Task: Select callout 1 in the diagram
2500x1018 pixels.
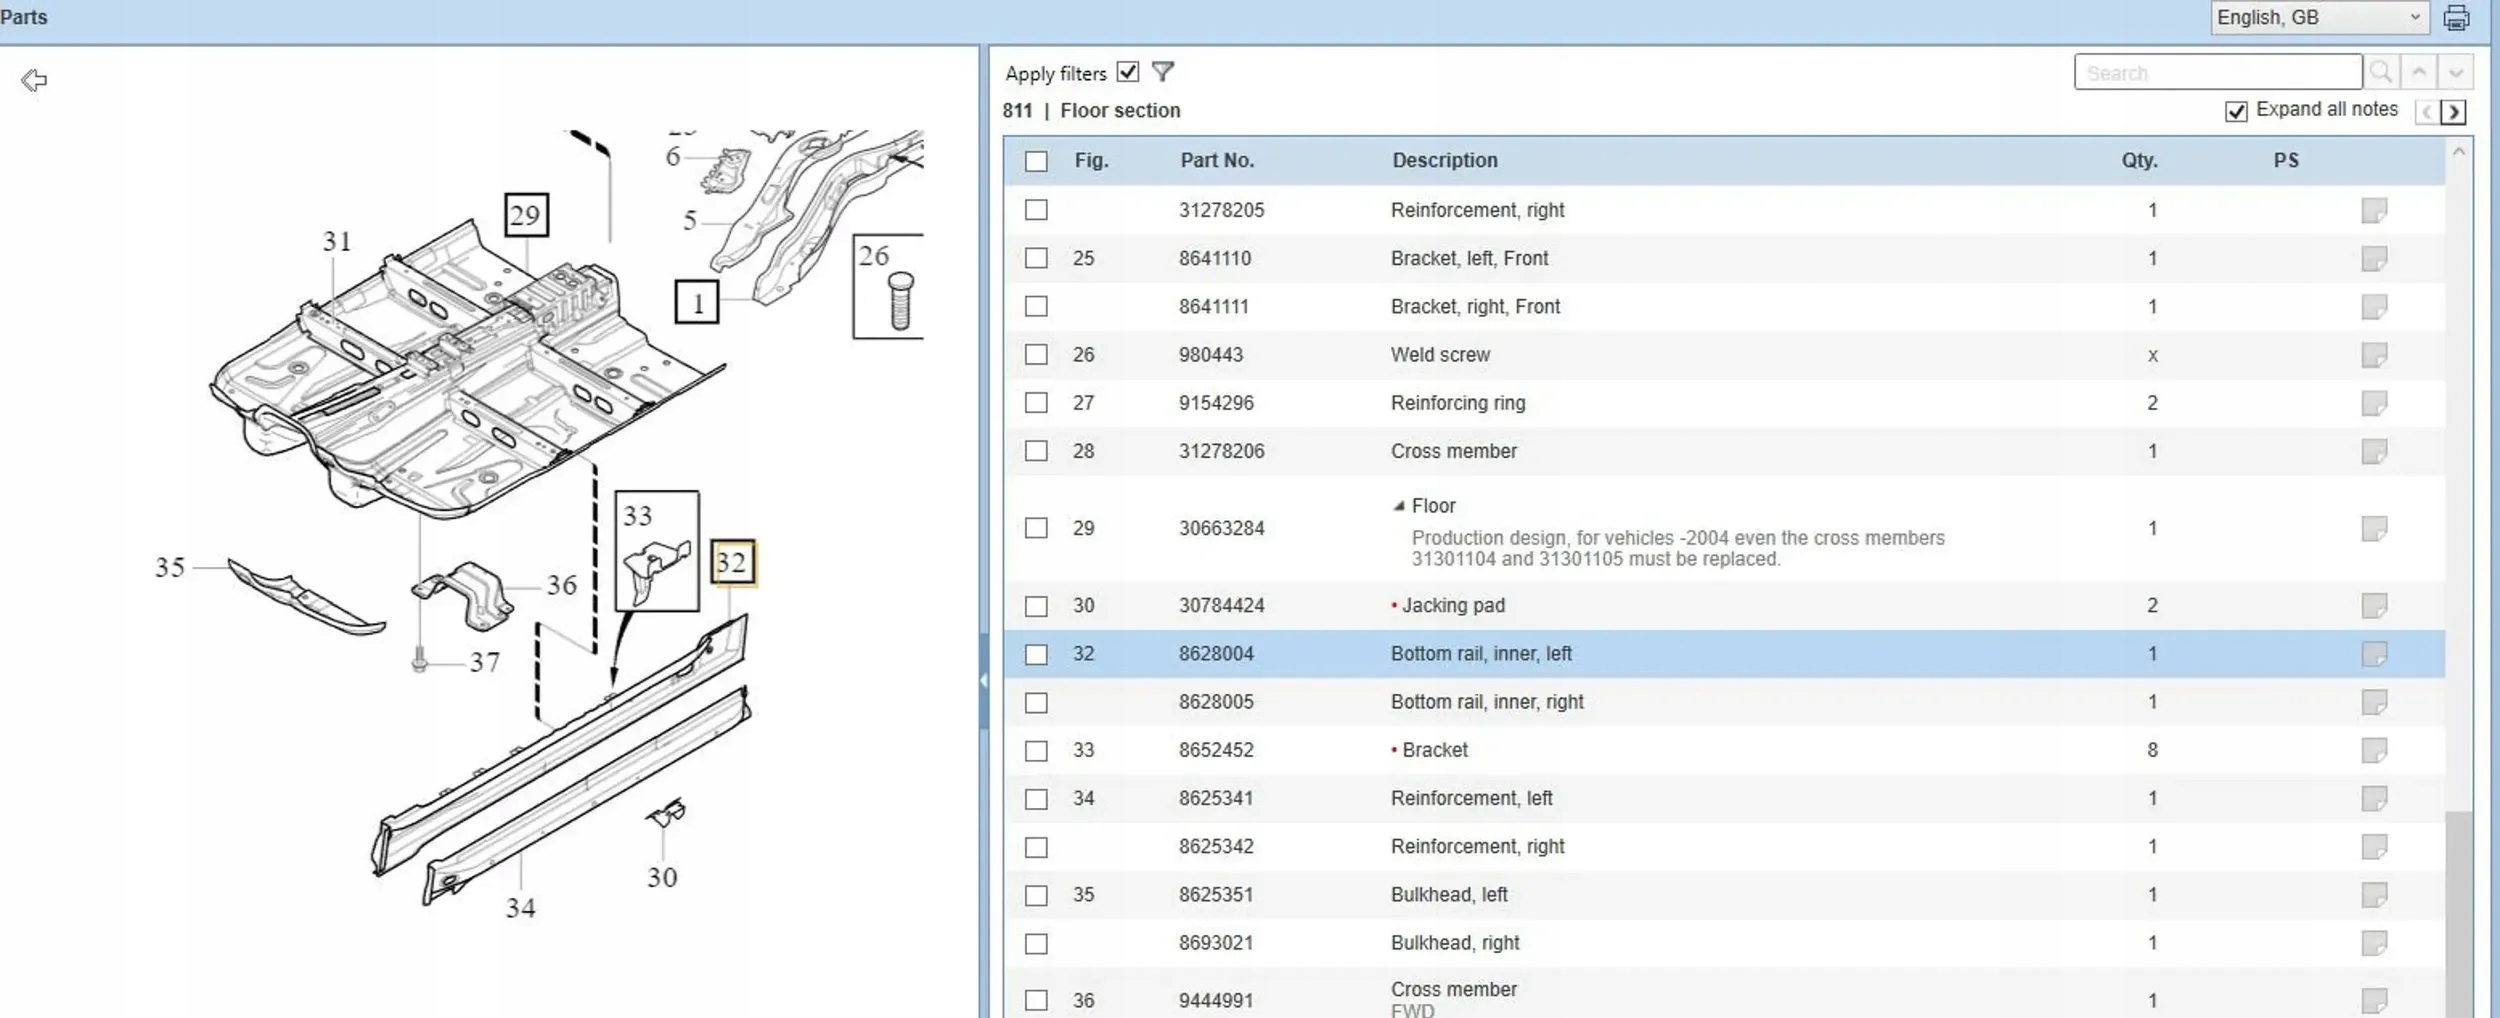Action: pyautogui.click(x=697, y=302)
